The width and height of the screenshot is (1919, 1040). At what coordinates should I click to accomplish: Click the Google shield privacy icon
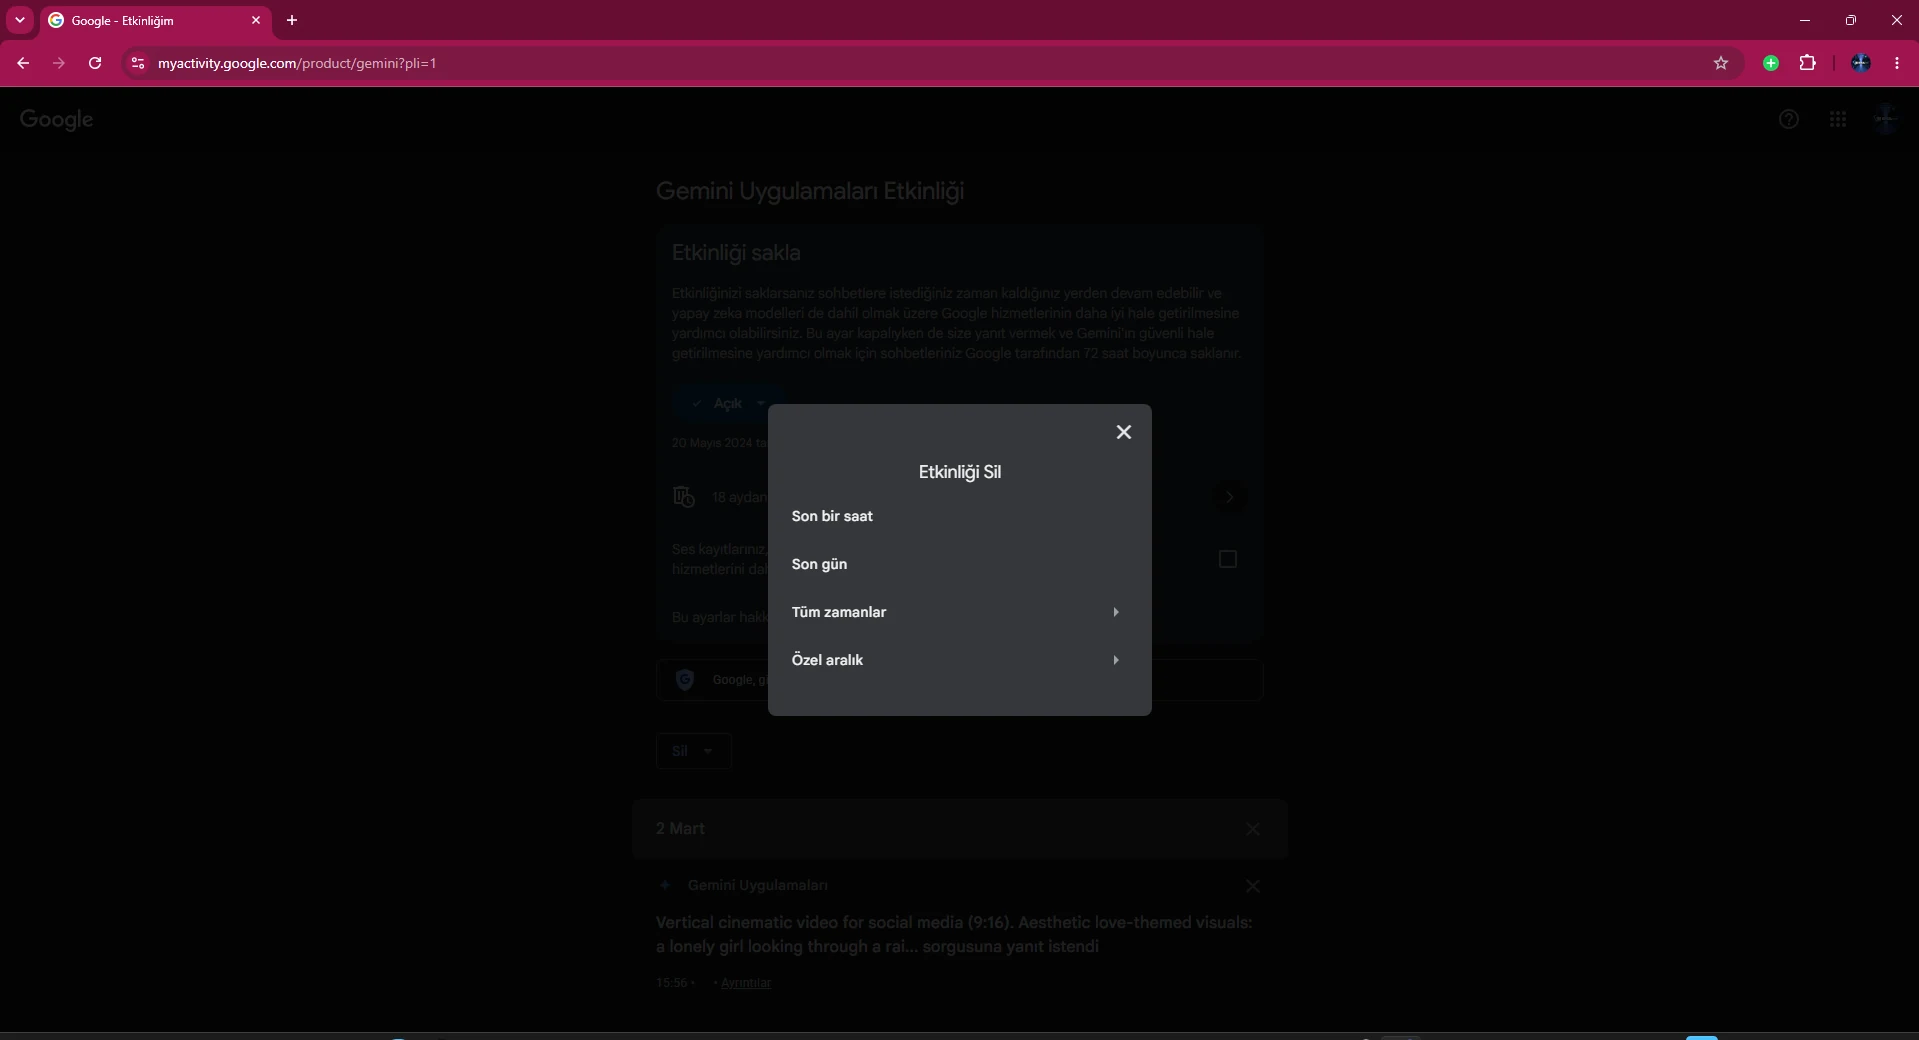(685, 680)
